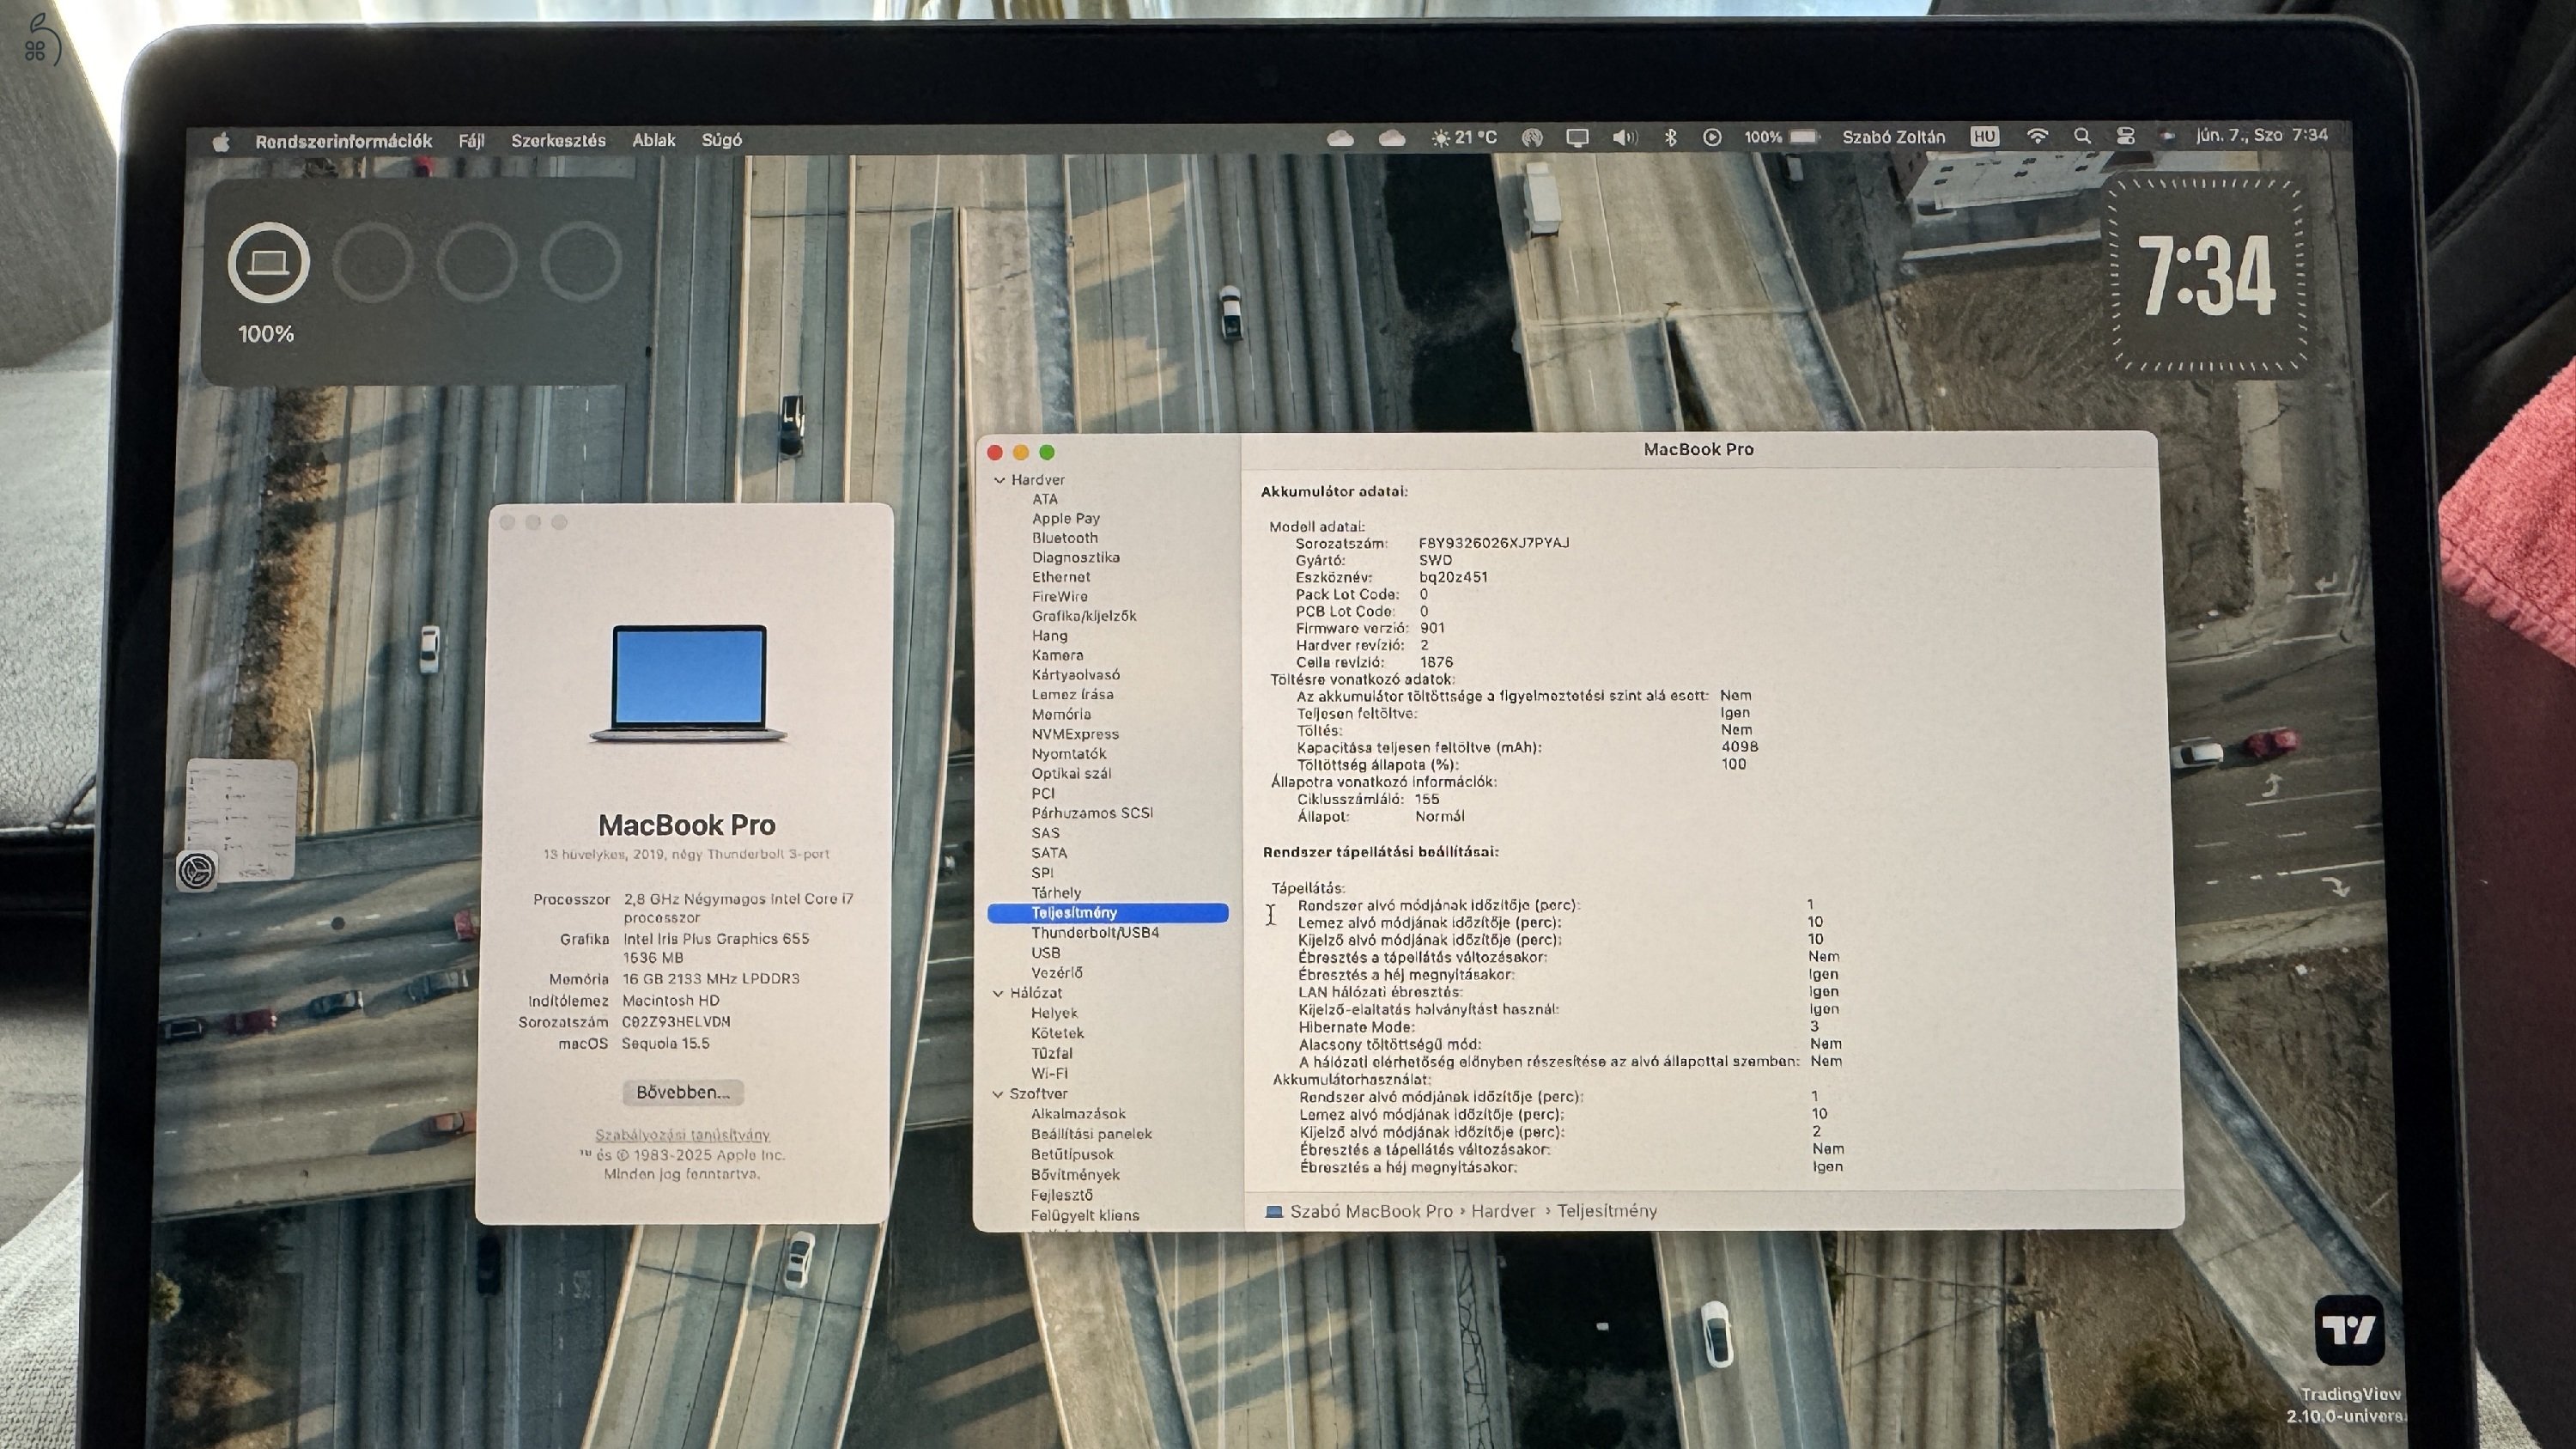Select Grafika/kijelzők in the sidebar
2576x1449 pixels.
click(1083, 616)
